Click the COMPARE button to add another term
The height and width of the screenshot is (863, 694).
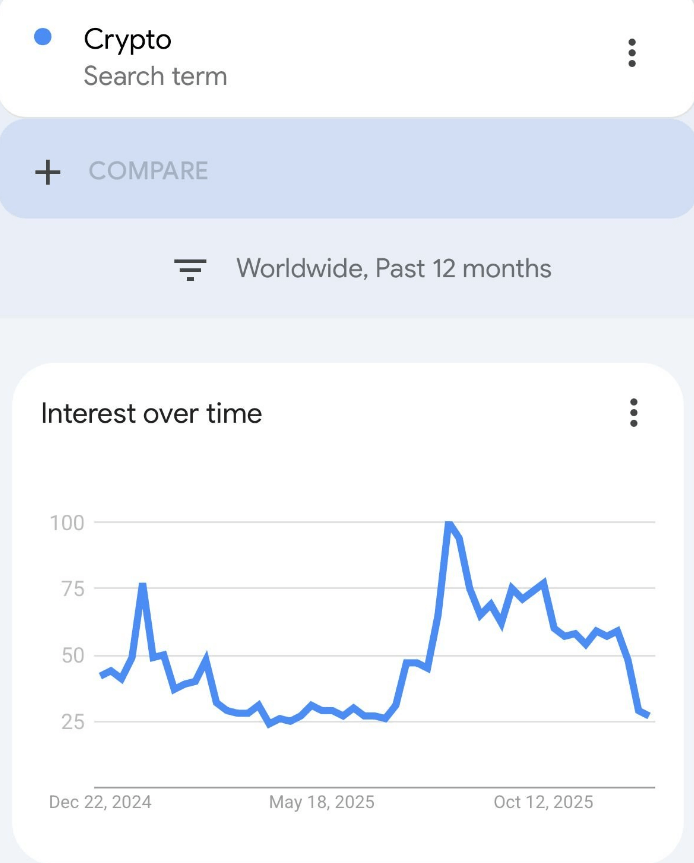click(150, 170)
